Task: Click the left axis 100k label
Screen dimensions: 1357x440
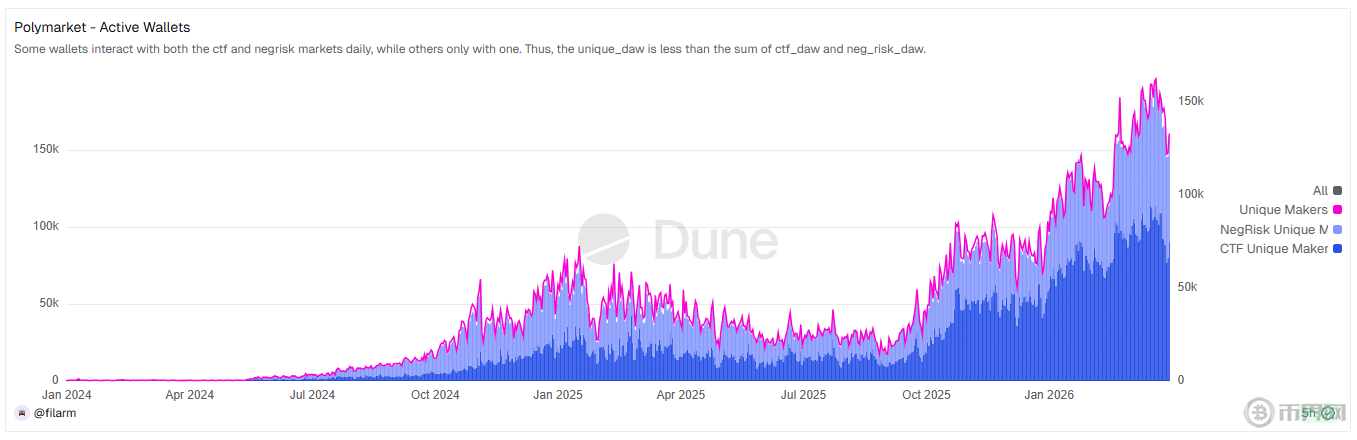Action: (x=47, y=226)
